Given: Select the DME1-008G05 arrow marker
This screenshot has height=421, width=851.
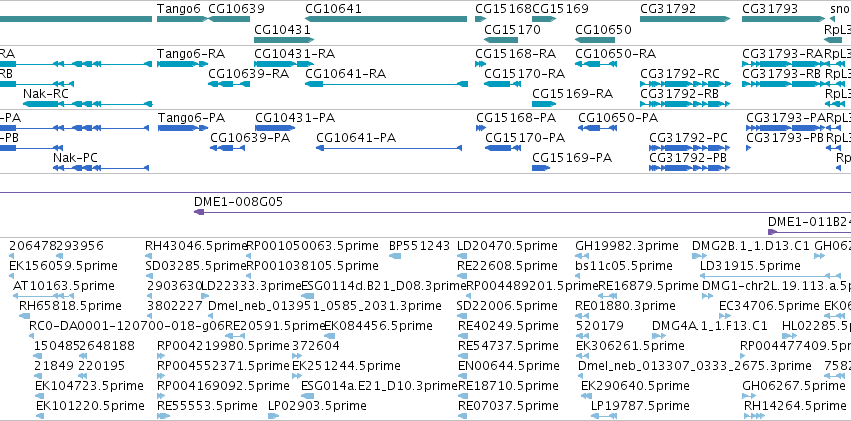Looking at the screenshot, I should (199, 212).
